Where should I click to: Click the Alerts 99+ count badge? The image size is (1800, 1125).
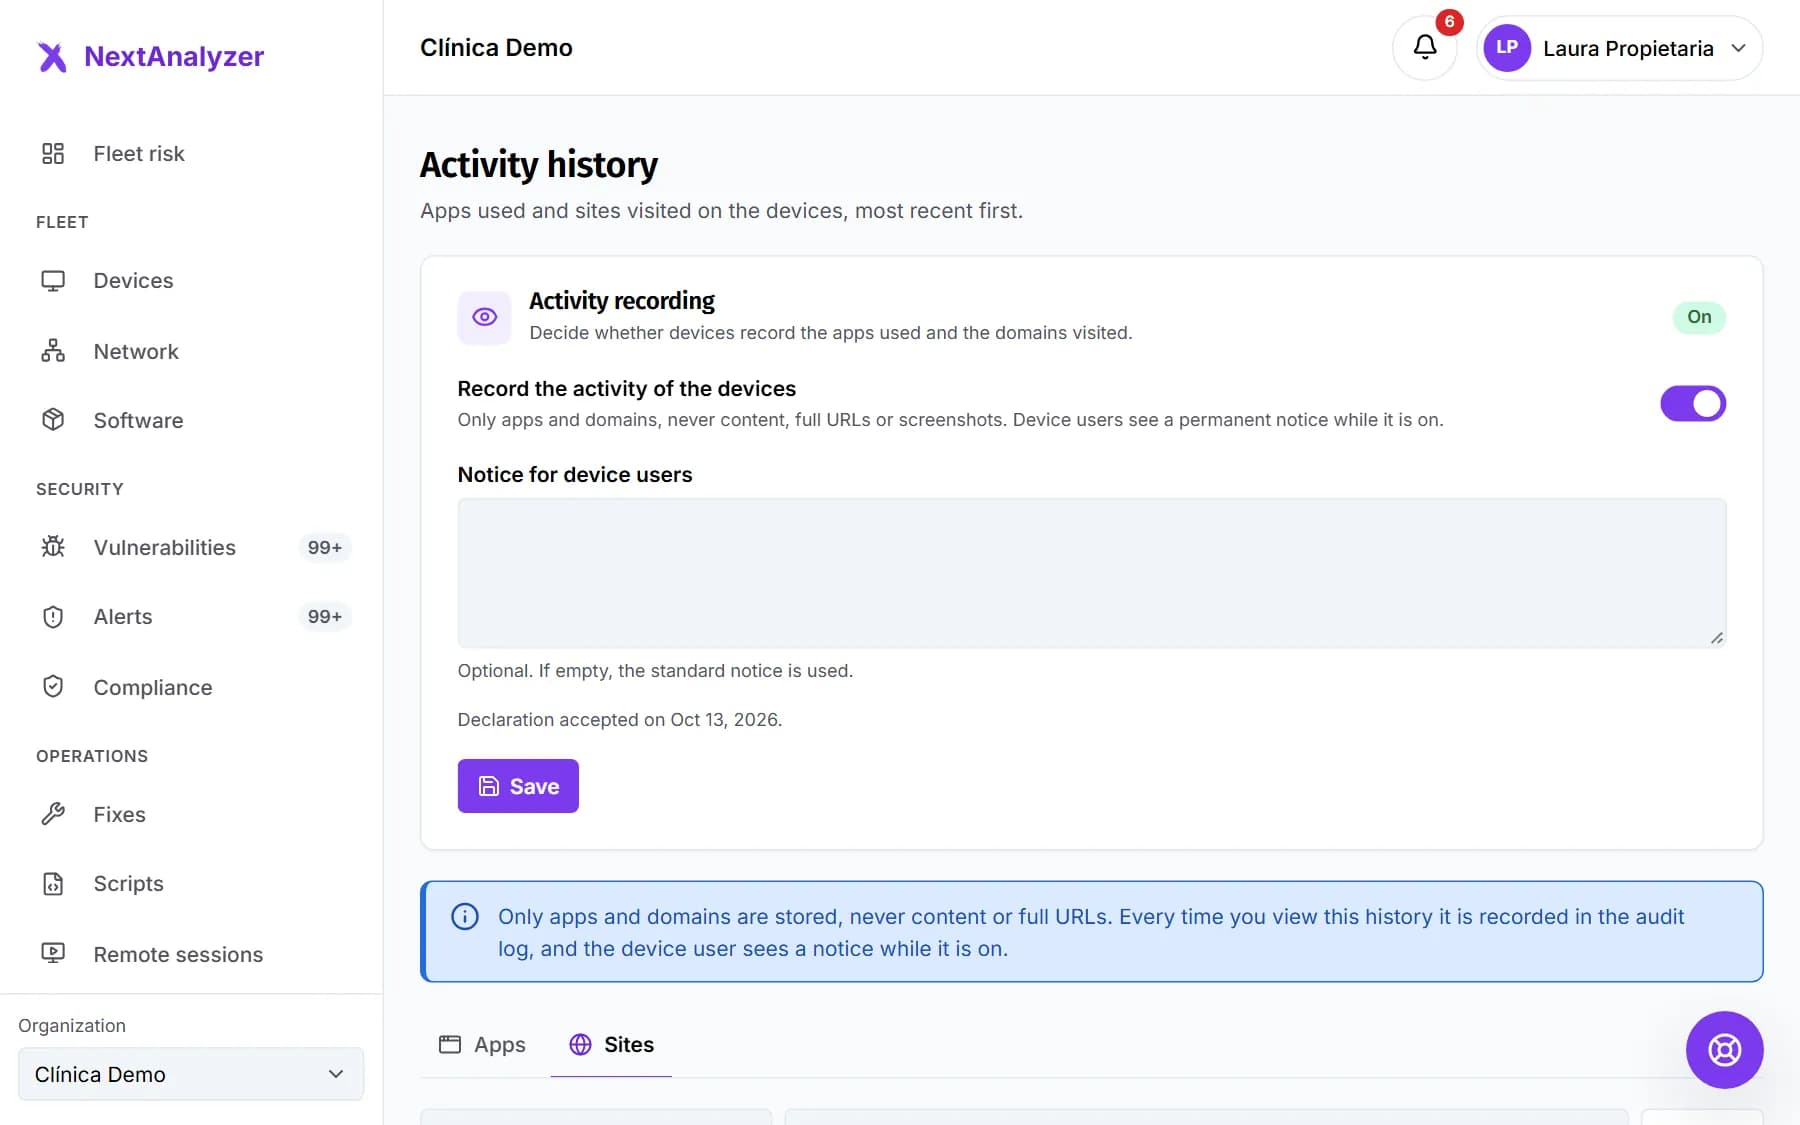[x=325, y=617]
